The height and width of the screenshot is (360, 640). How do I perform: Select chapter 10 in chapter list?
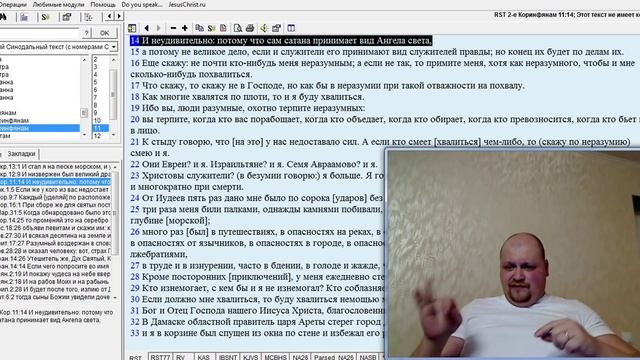tap(100, 120)
